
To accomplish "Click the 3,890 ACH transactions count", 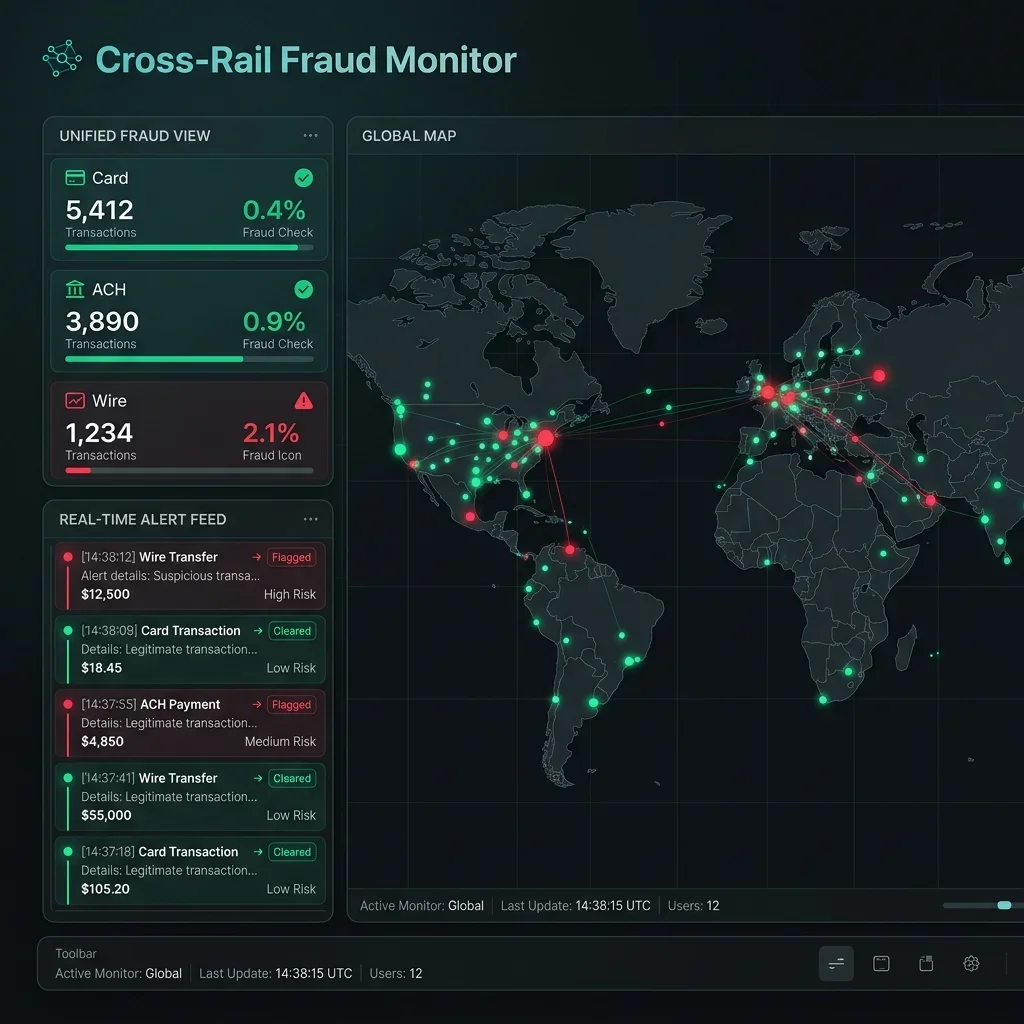I will [x=102, y=321].
